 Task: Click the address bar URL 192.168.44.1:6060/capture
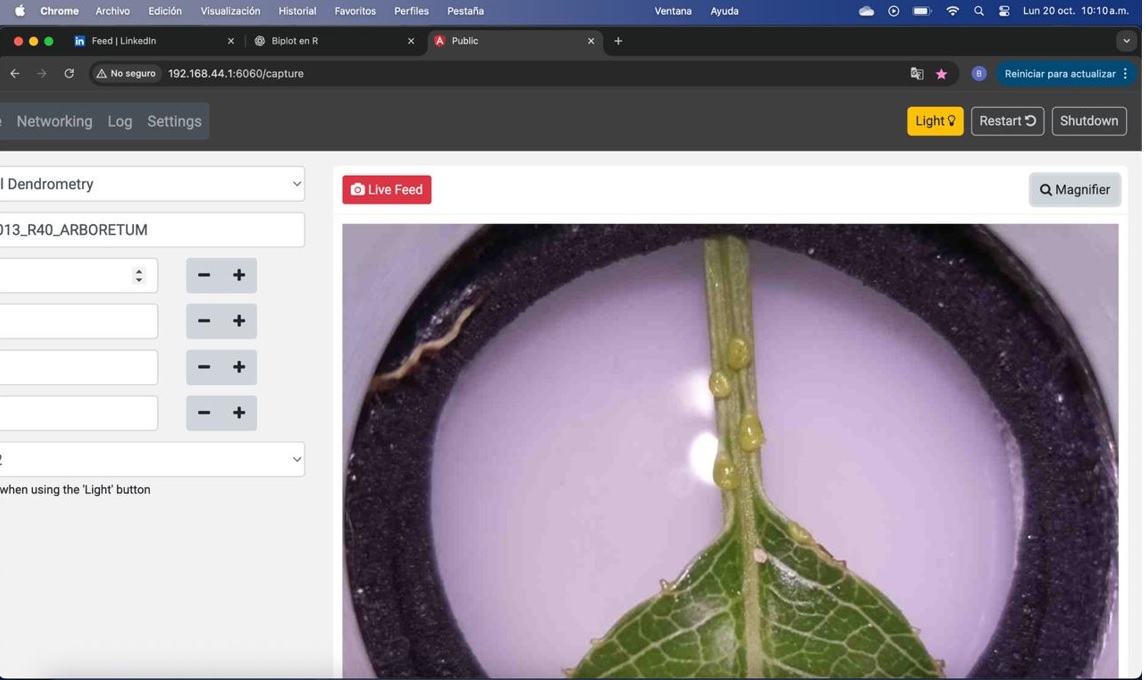coord(236,73)
